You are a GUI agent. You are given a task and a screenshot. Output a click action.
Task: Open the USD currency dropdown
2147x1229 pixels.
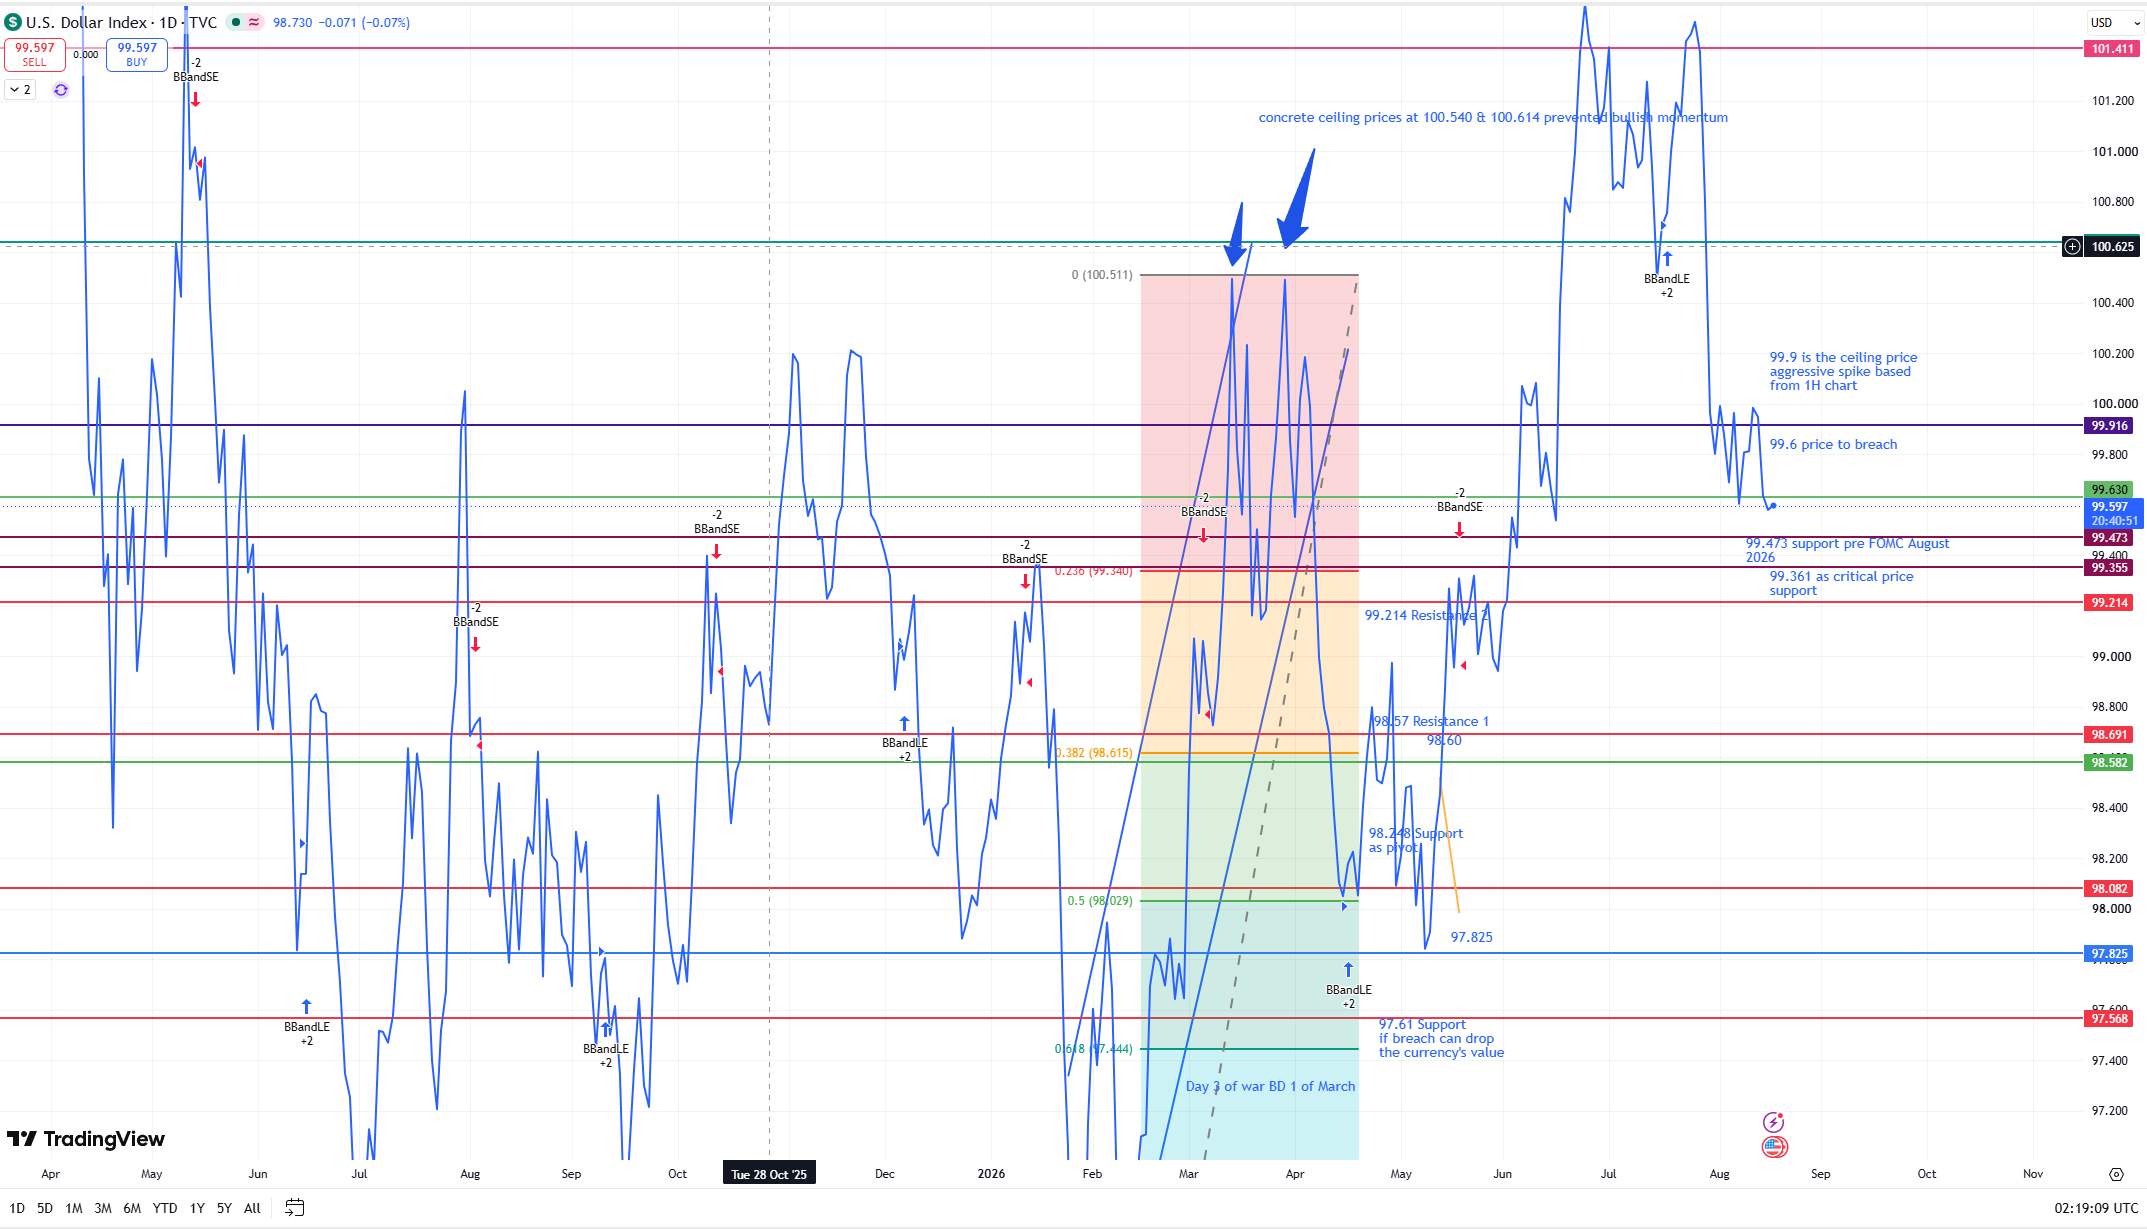tap(2102, 22)
